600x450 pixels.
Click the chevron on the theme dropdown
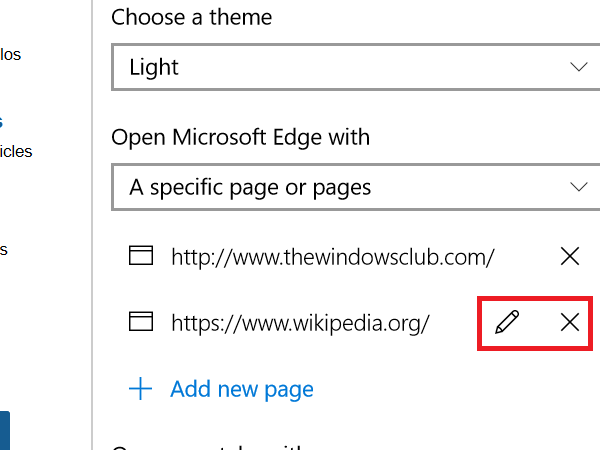coord(578,67)
